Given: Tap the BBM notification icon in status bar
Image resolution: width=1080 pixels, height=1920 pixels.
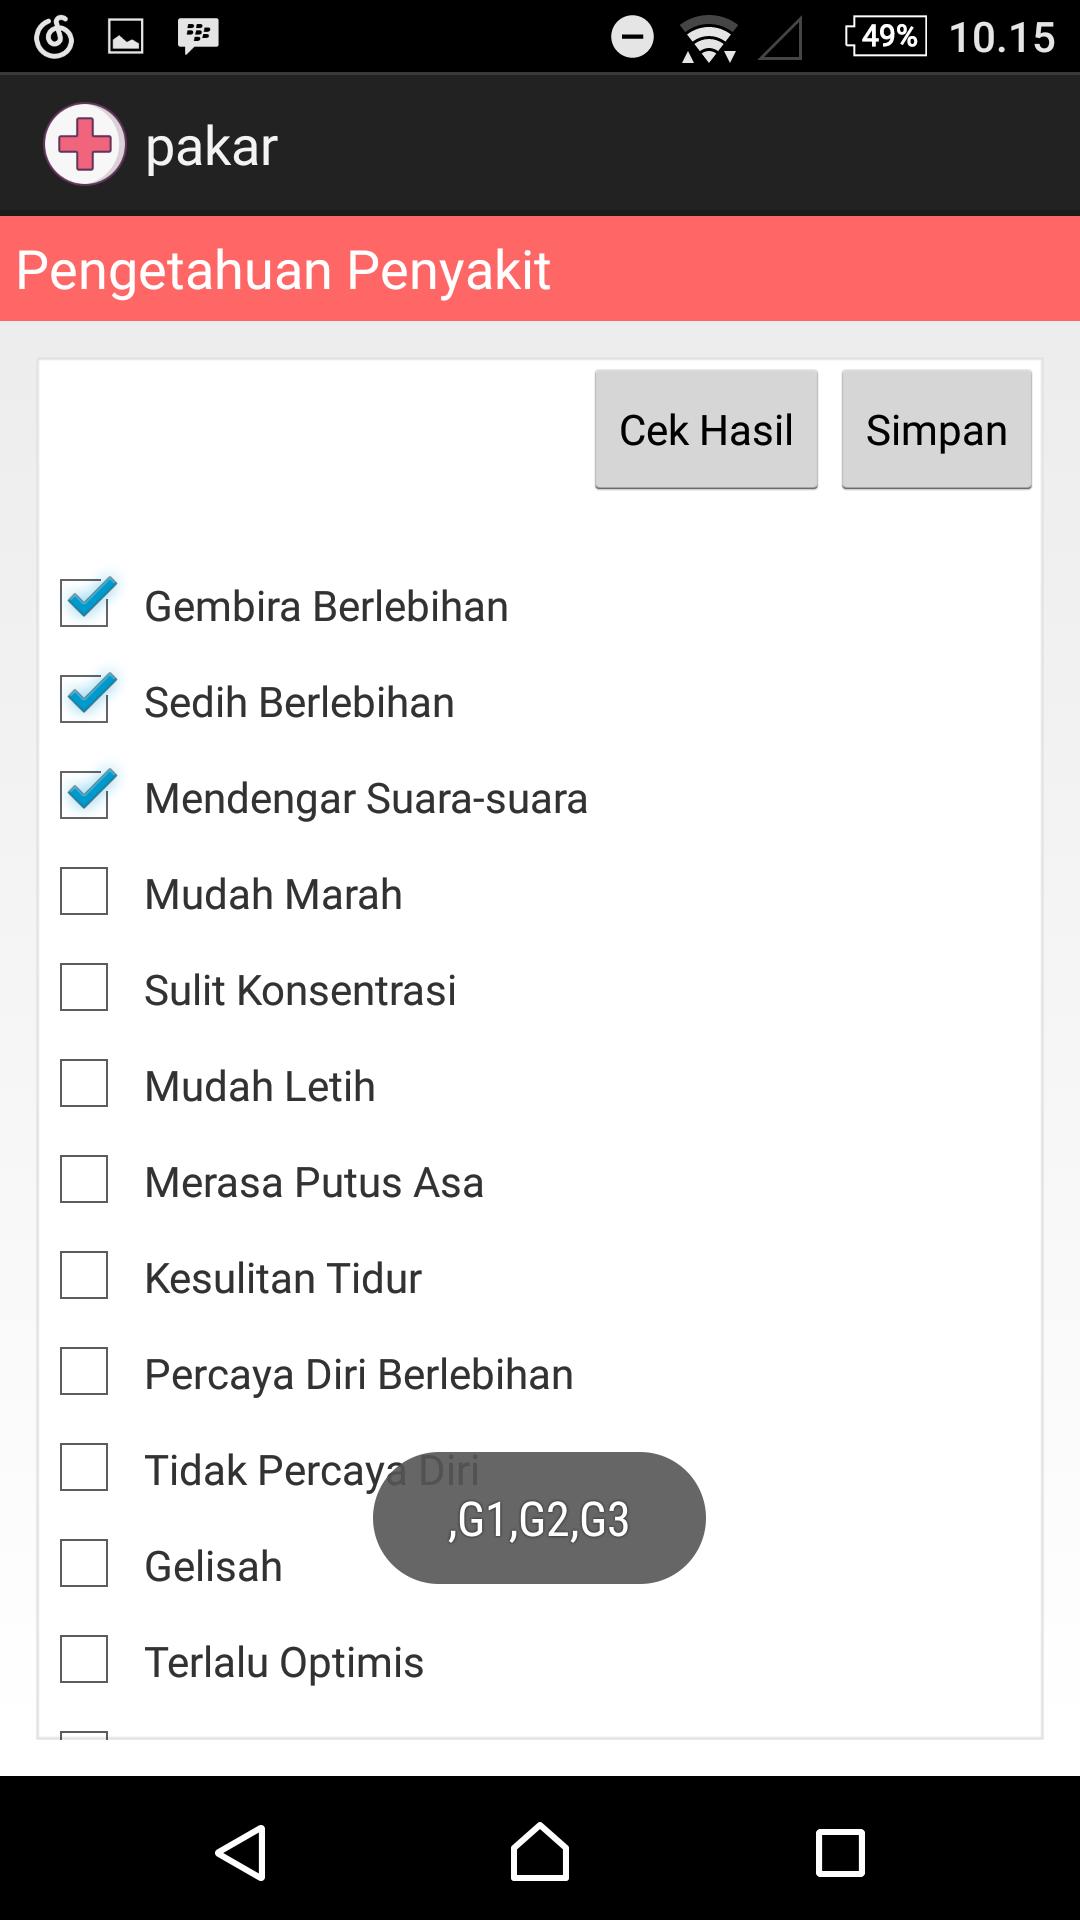Looking at the screenshot, I should pos(198,36).
